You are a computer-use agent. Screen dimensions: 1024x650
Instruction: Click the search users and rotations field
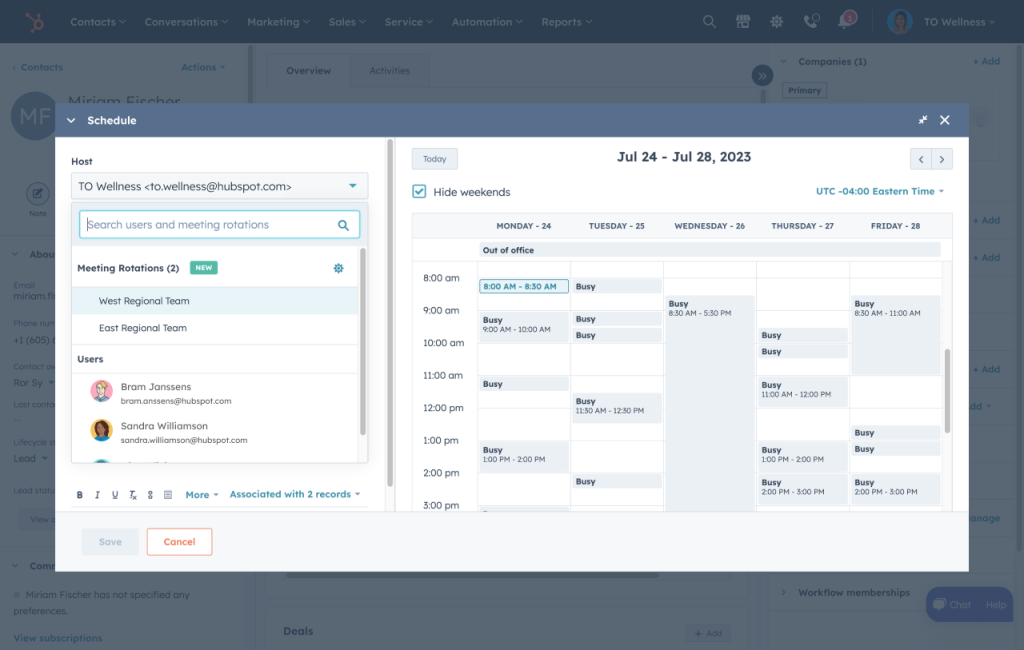(x=210, y=225)
